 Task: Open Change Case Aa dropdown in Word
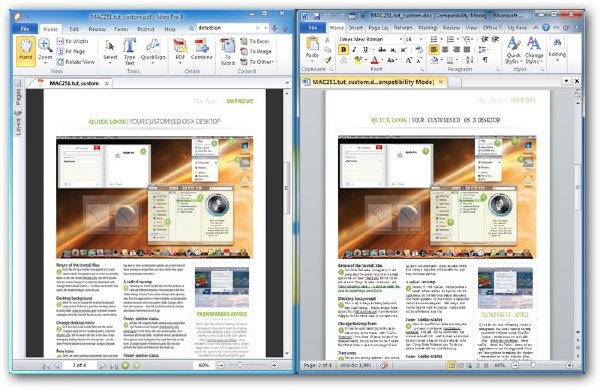click(x=392, y=60)
